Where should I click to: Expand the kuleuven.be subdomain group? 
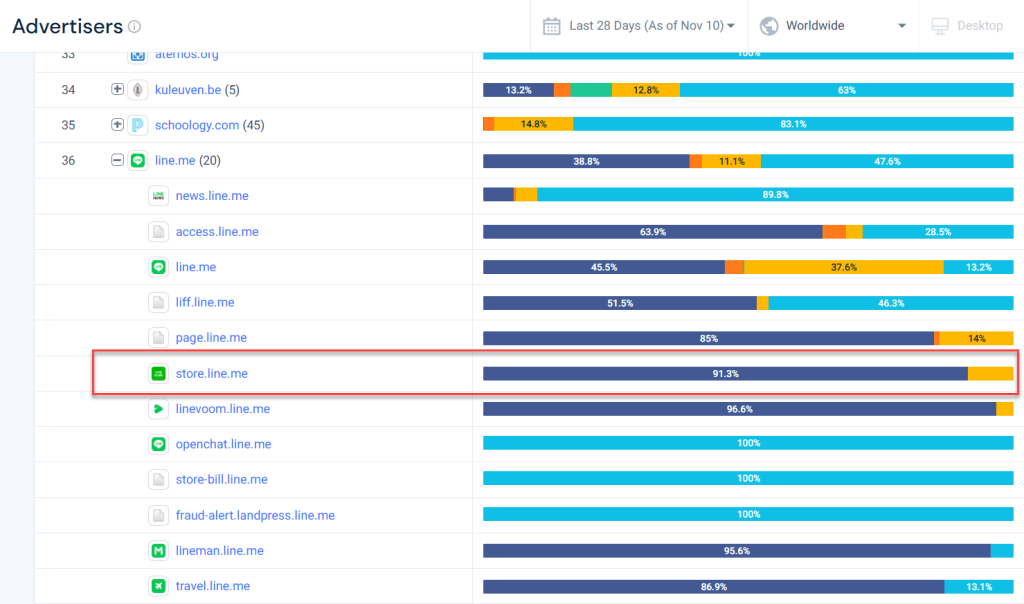click(x=117, y=90)
